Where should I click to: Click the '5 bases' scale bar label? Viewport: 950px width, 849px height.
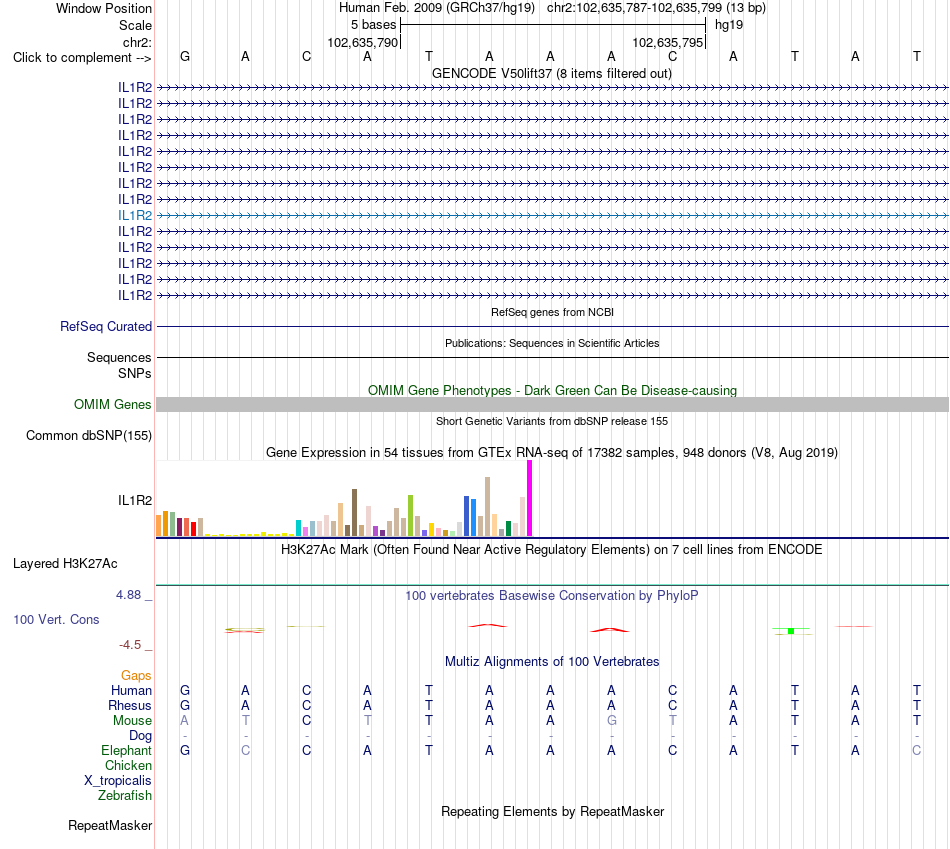point(373,25)
